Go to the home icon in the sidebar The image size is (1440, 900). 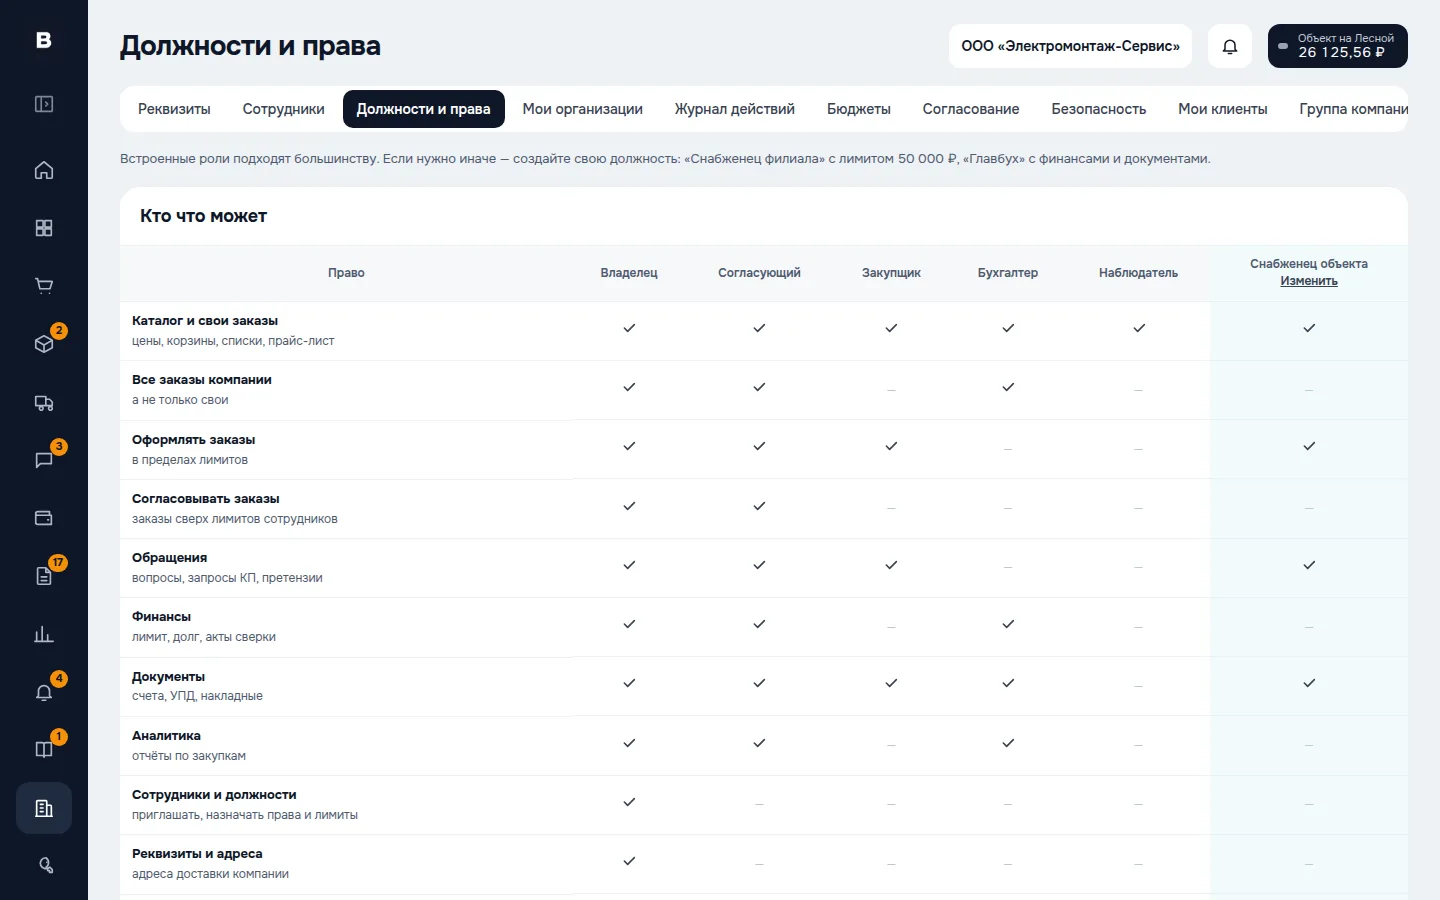(44, 170)
